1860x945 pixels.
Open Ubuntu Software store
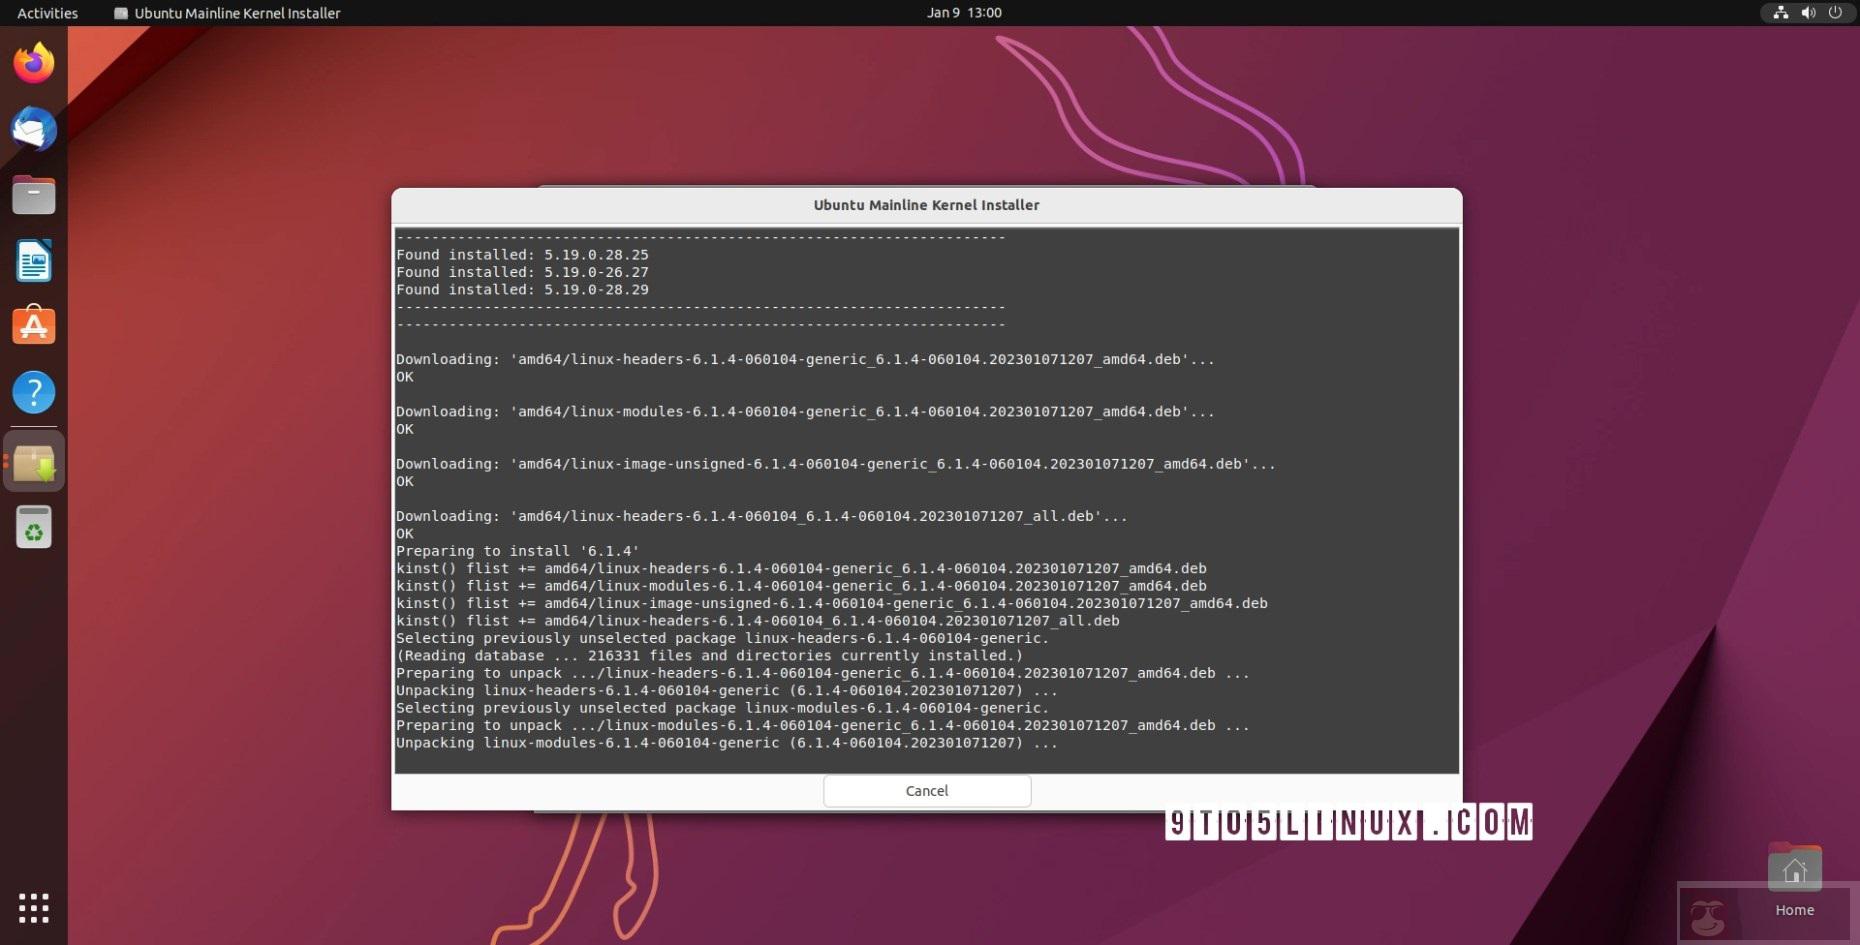click(x=33, y=325)
